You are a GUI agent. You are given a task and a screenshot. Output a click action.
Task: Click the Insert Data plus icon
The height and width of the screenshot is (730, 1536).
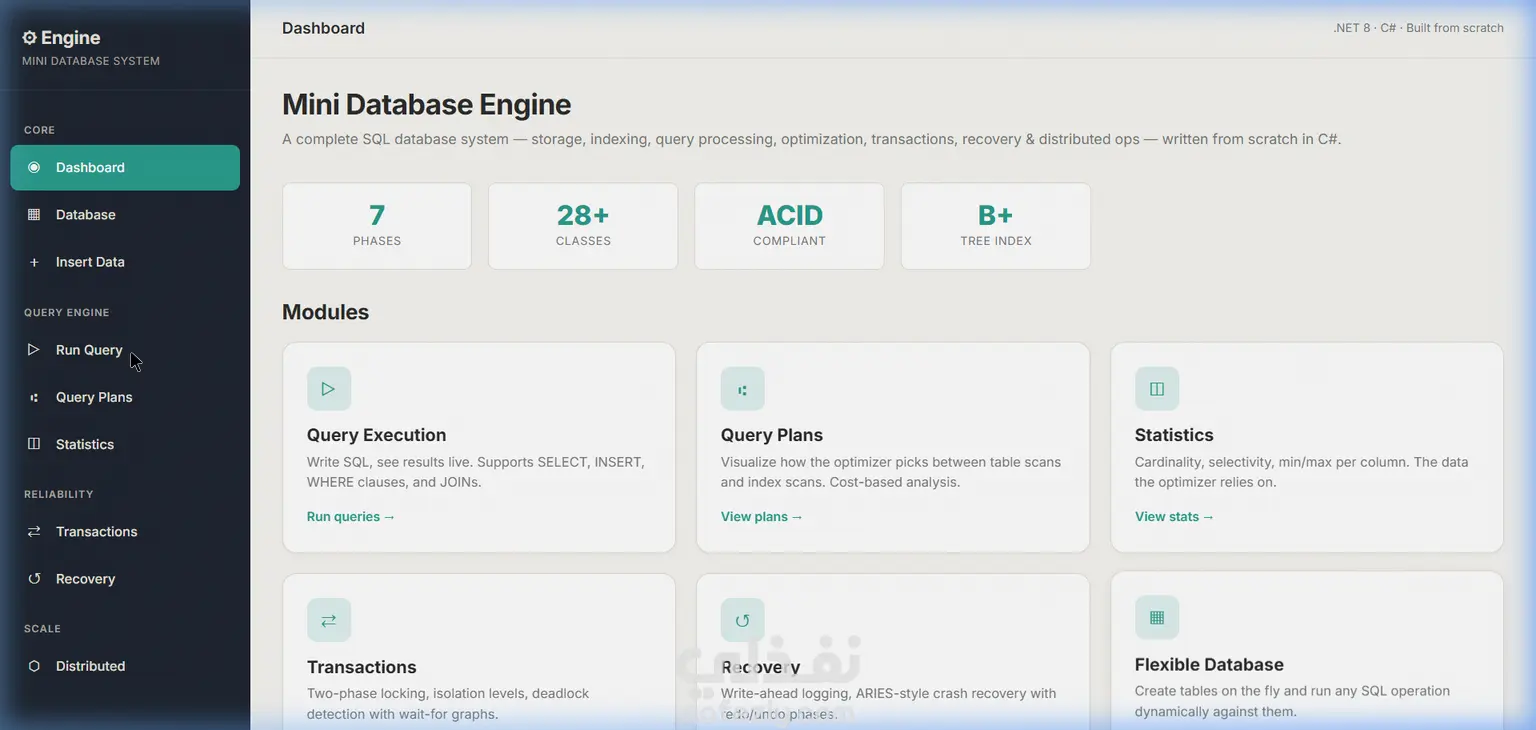pos(34,262)
